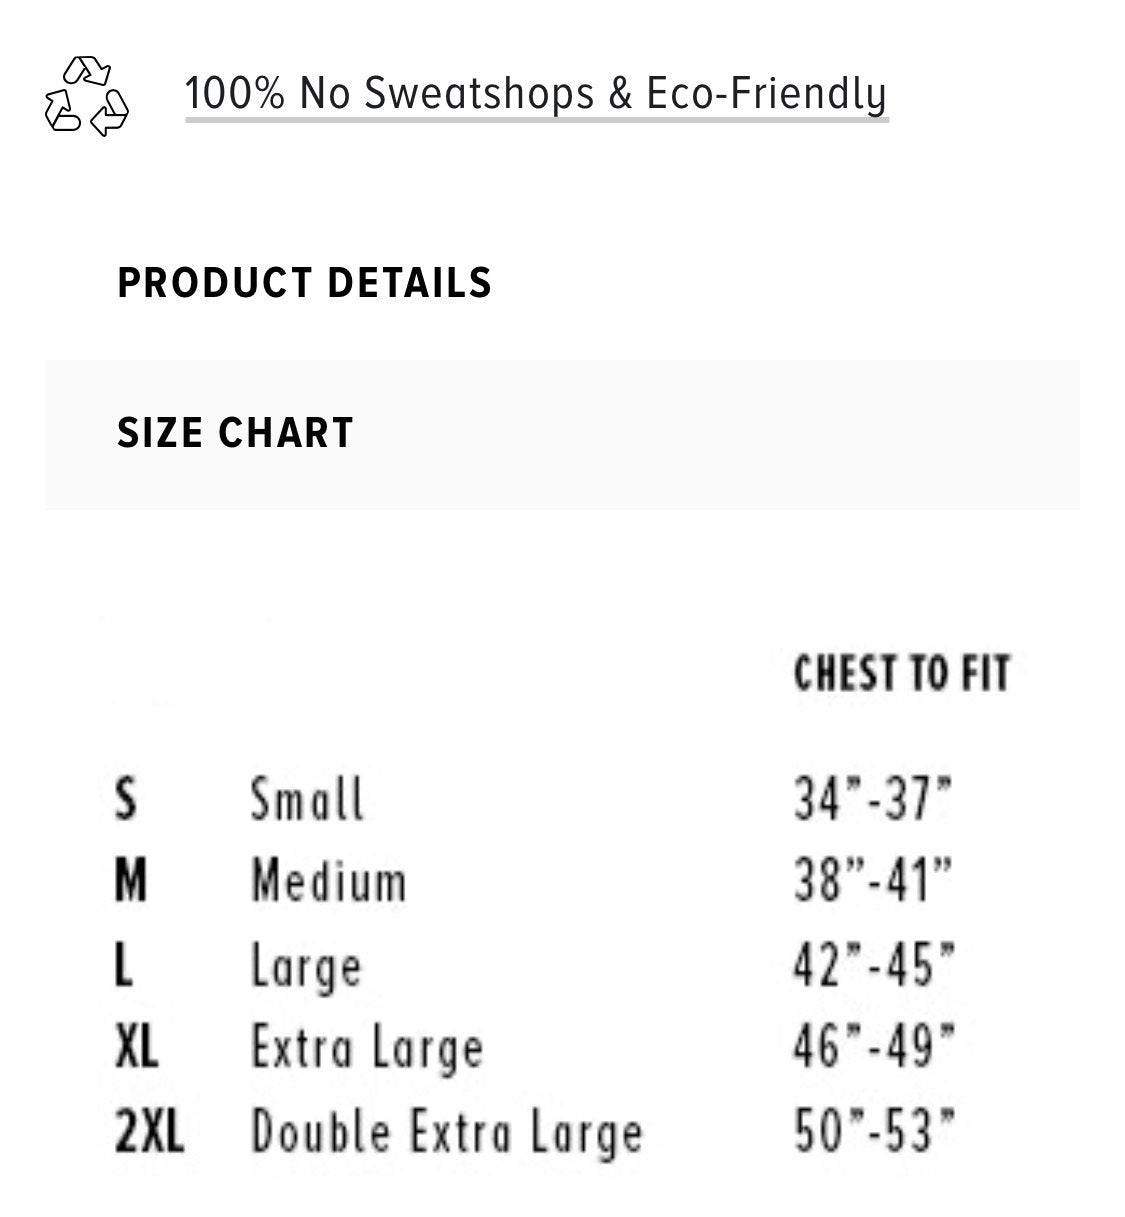Click the Small size label

tap(307, 799)
